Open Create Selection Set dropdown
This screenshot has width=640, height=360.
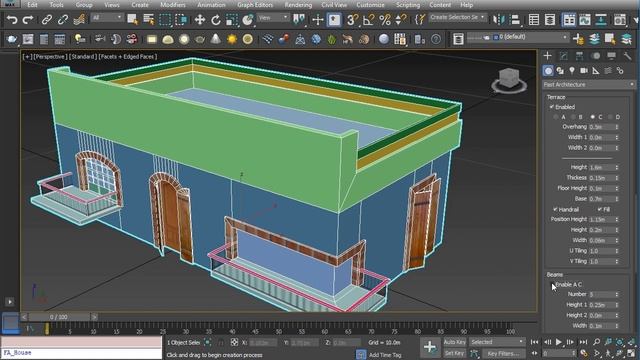(x=458, y=18)
